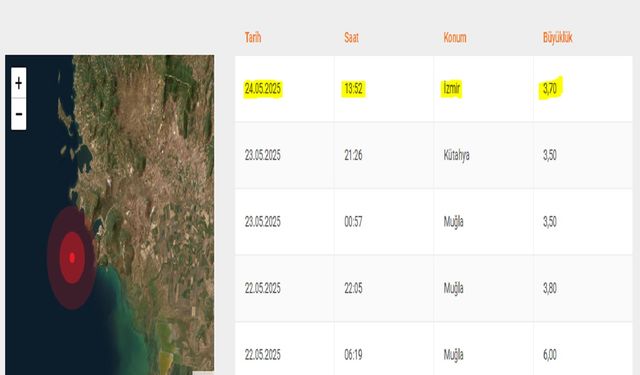The height and width of the screenshot is (375, 640).
Task: Click the Büyüklük column header
Action: point(558,38)
